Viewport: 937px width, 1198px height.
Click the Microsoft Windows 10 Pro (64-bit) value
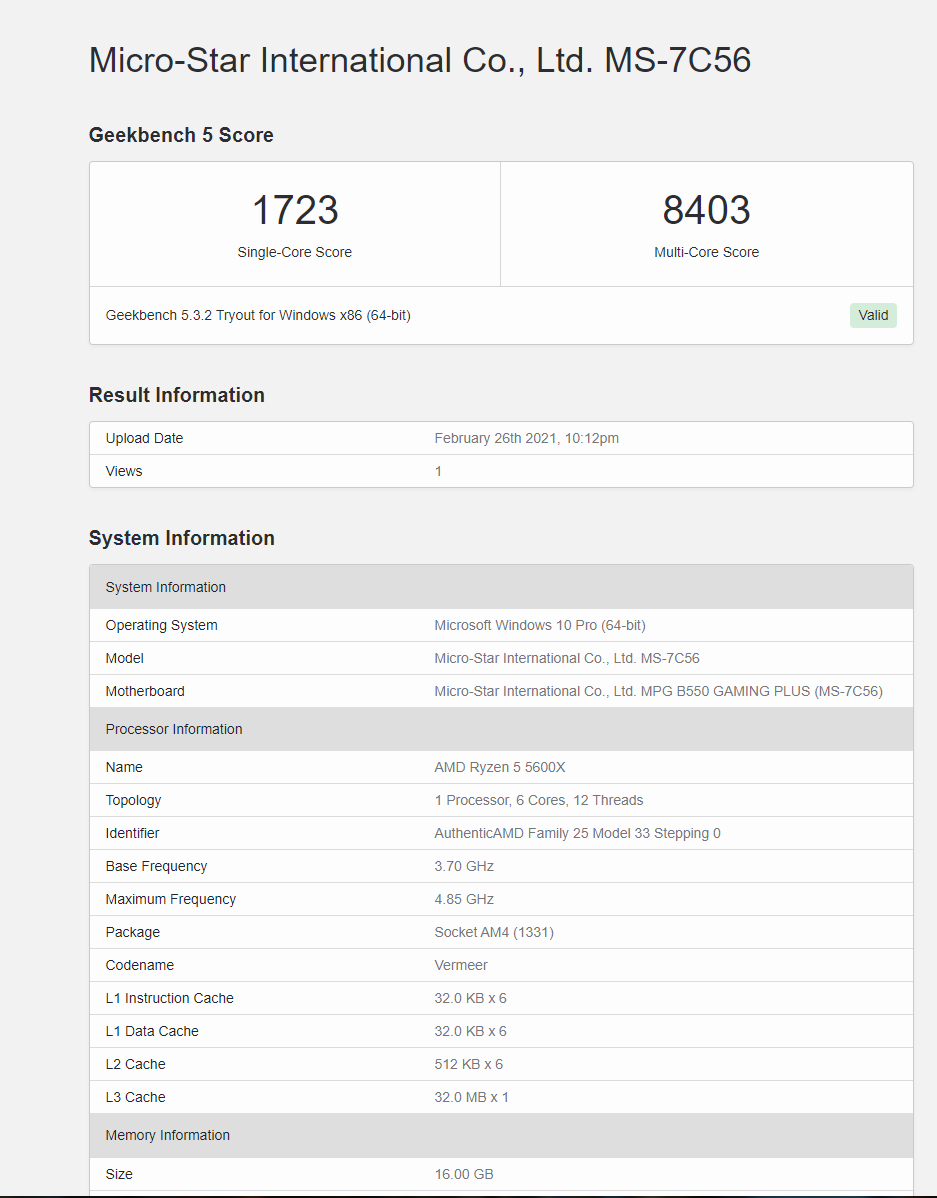(540, 625)
